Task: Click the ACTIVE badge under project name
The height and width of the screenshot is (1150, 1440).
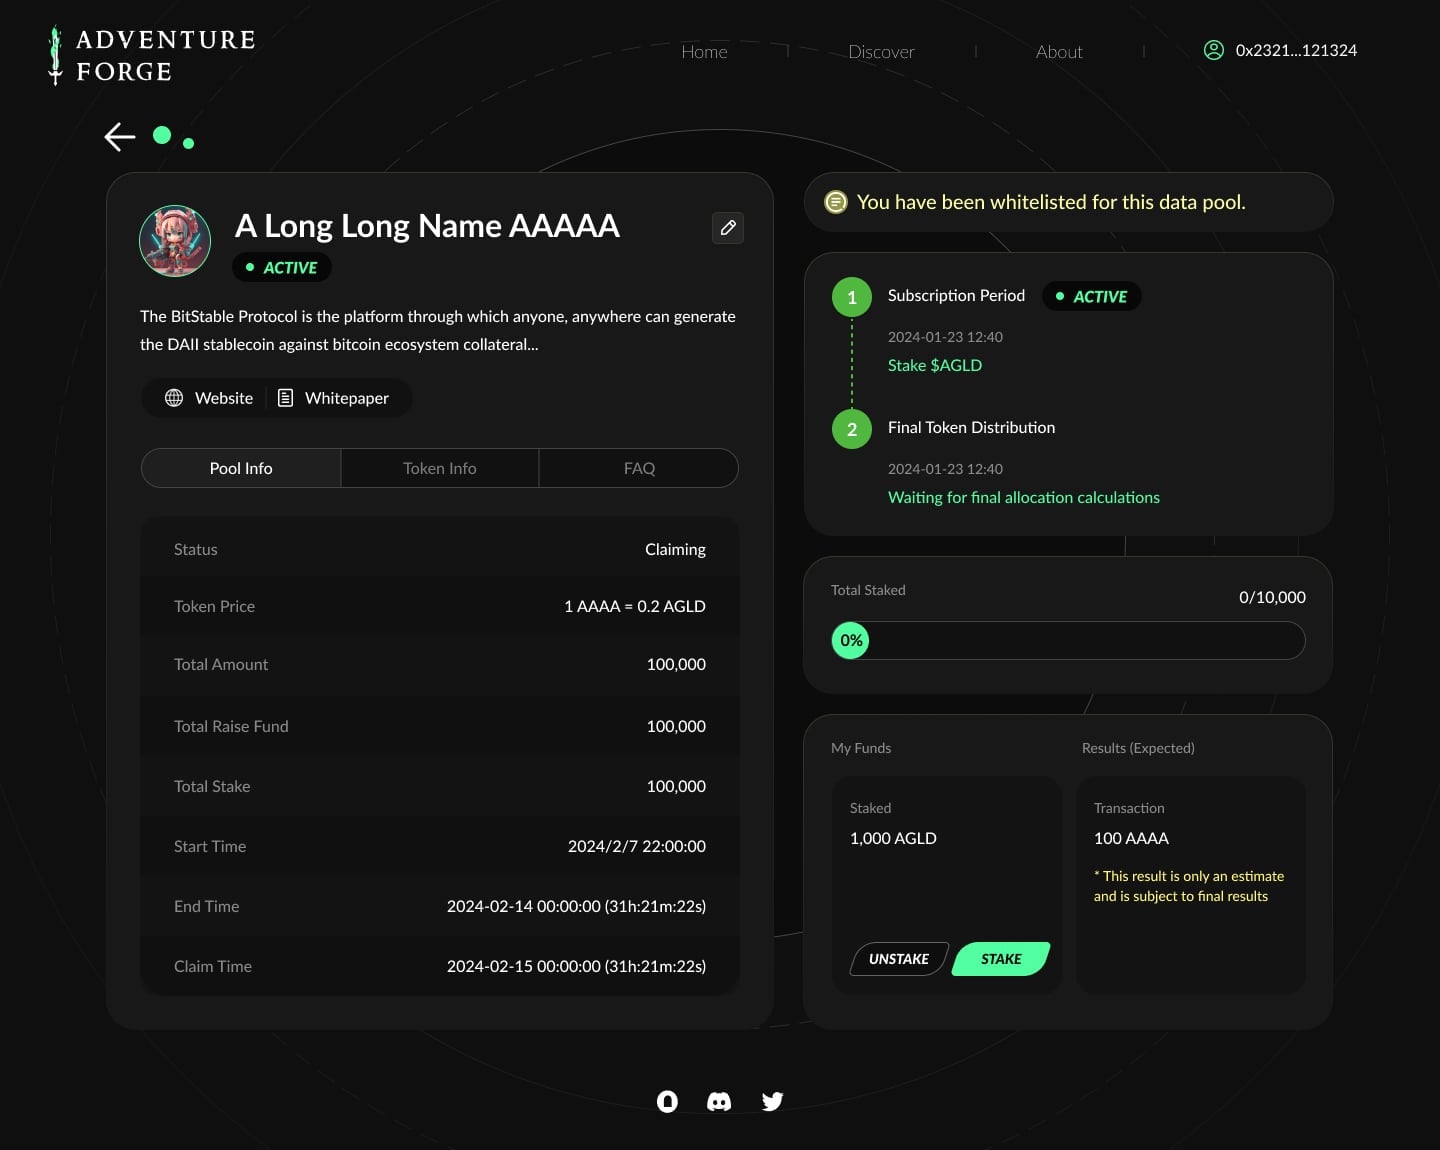Action: point(282,267)
